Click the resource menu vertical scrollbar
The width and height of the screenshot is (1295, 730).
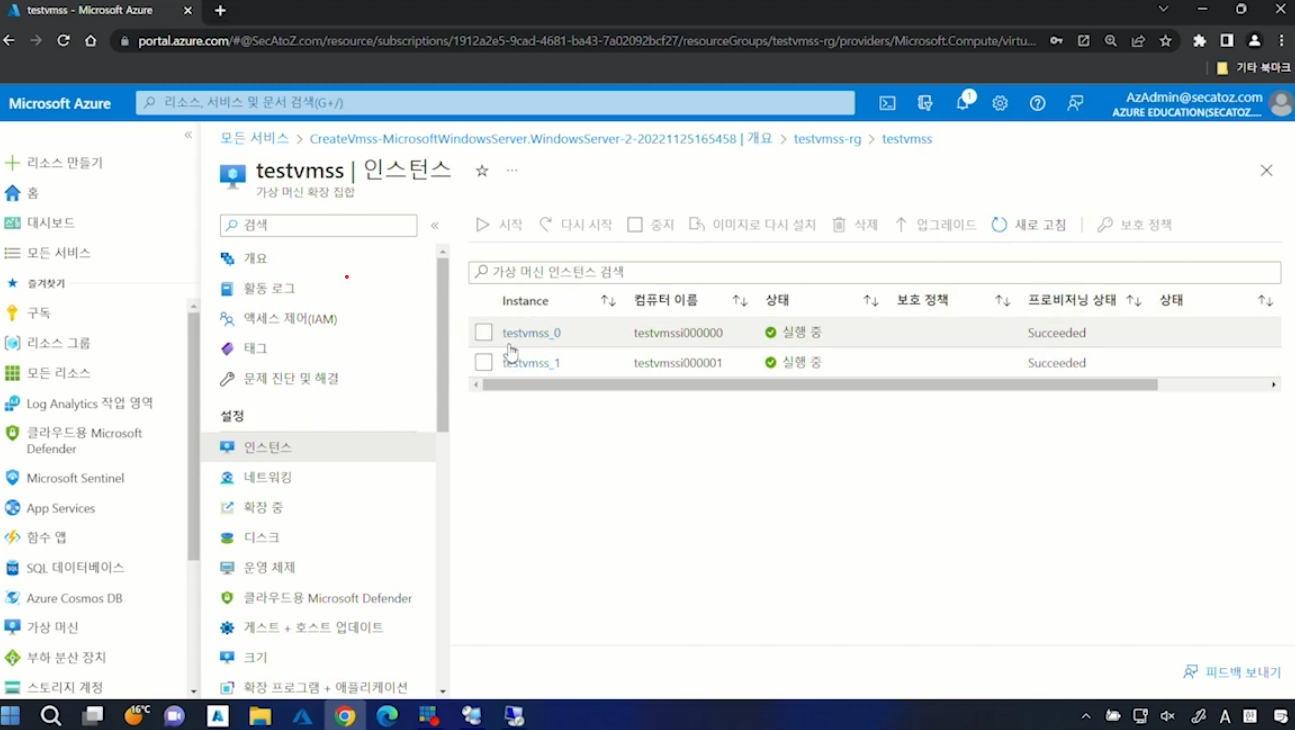[x=443, y=345]
